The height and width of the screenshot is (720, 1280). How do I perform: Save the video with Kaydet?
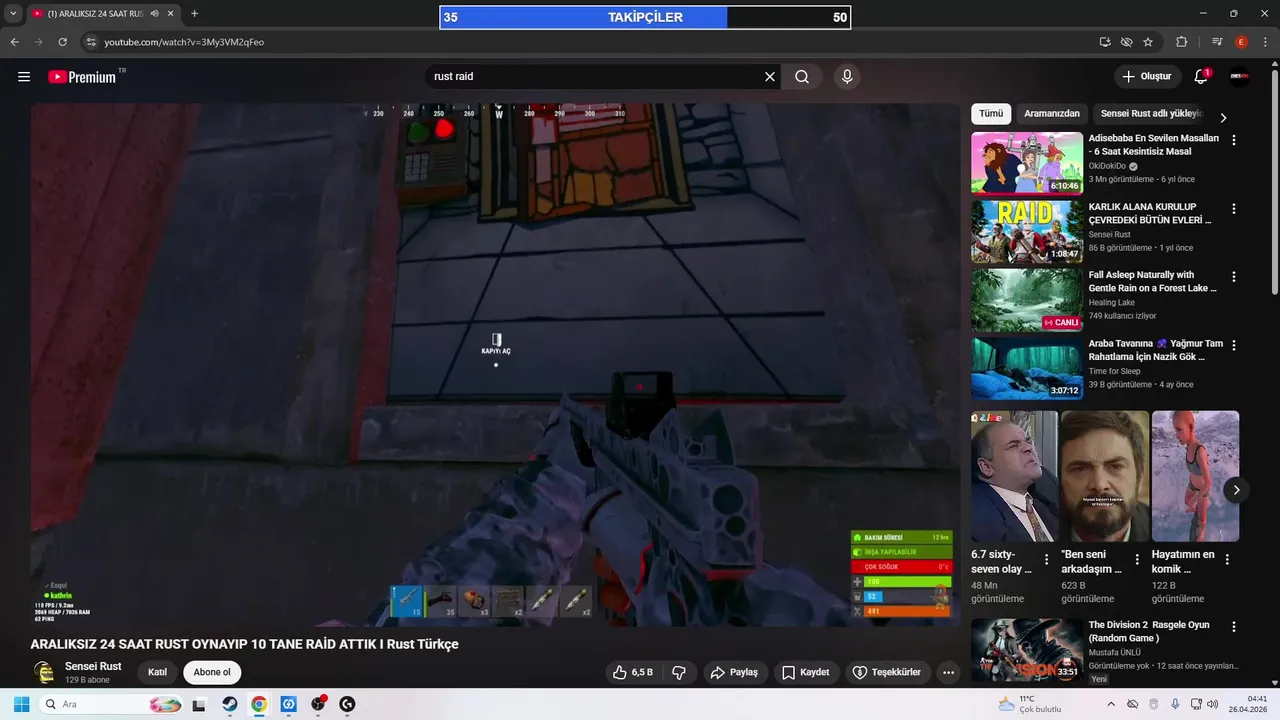point(806,672)
